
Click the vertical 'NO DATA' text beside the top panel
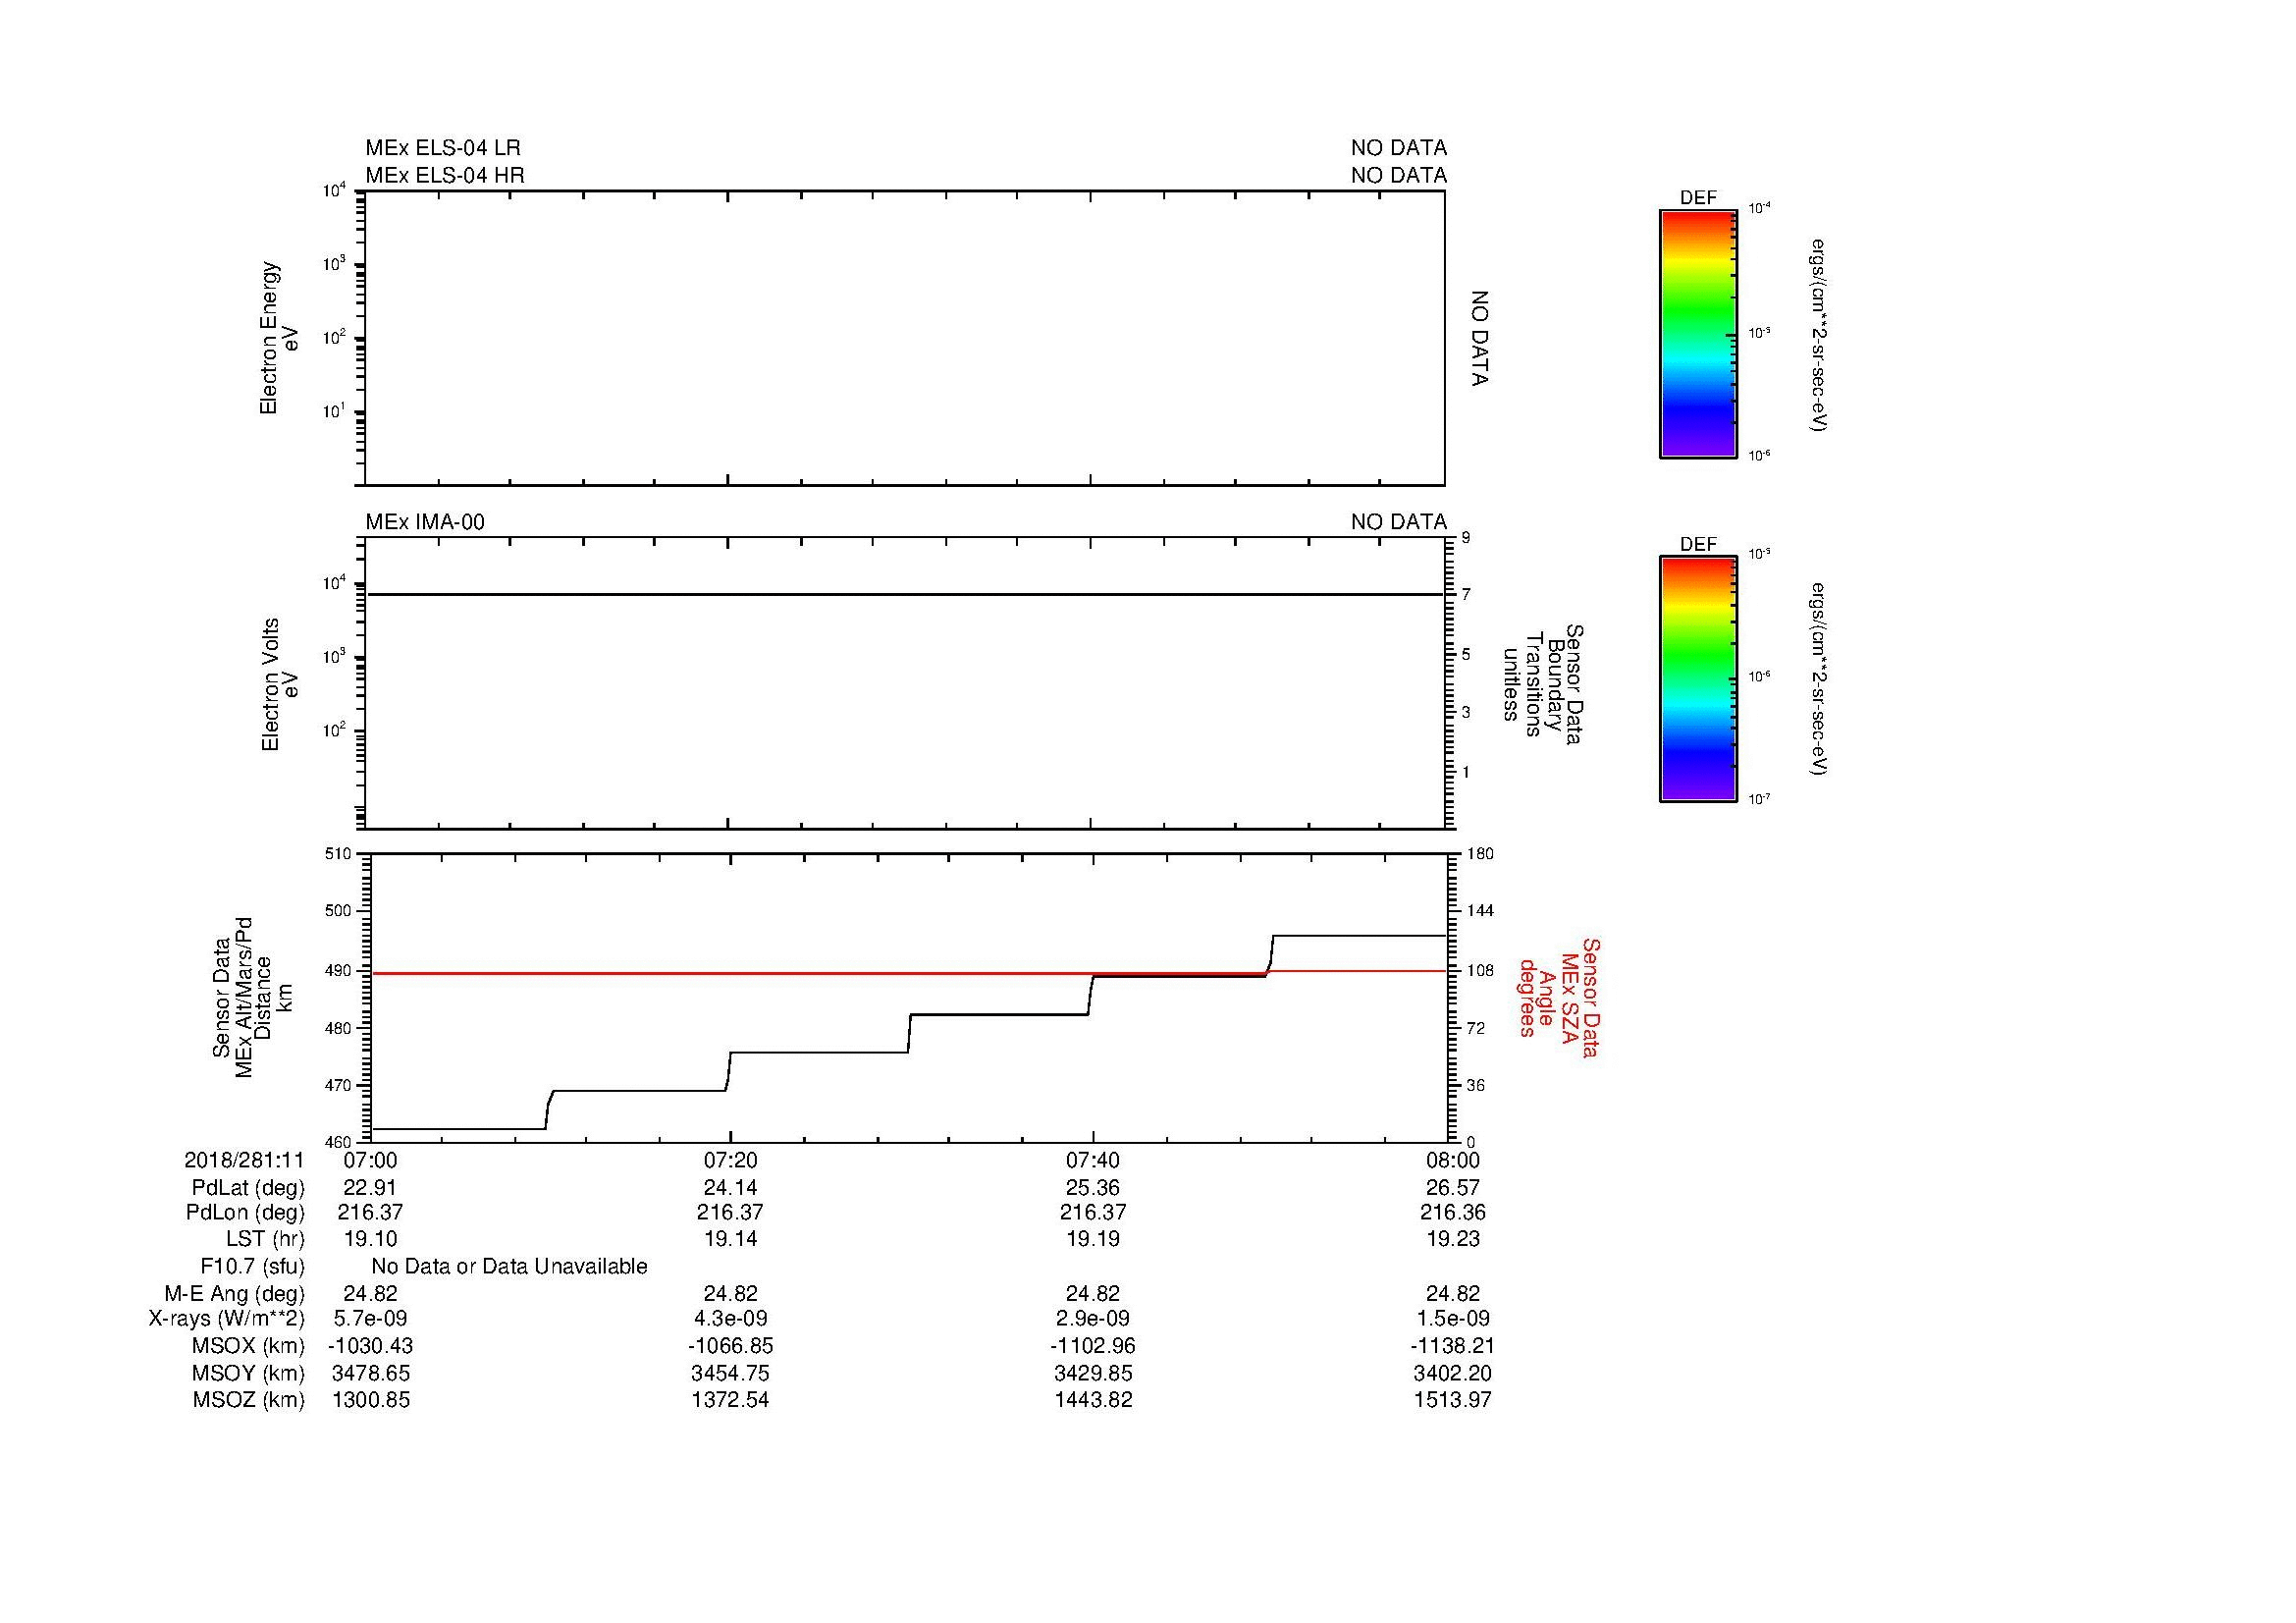(x=1479, y=338)
